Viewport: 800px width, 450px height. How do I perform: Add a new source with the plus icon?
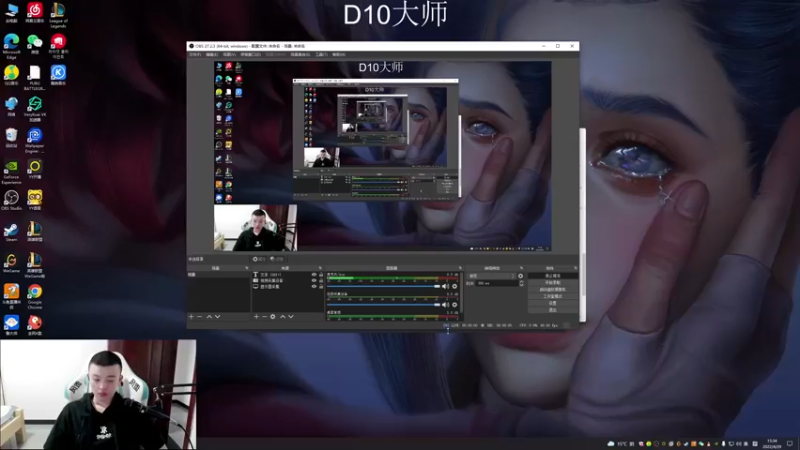(256, 317)
